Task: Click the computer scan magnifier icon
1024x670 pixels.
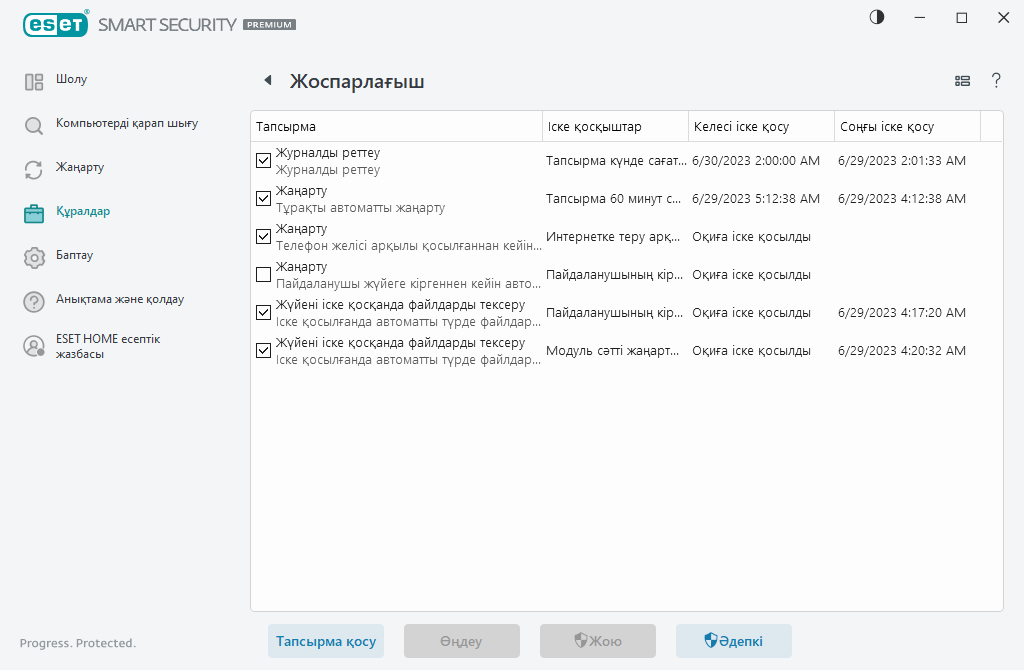Action: coord(34,126)
